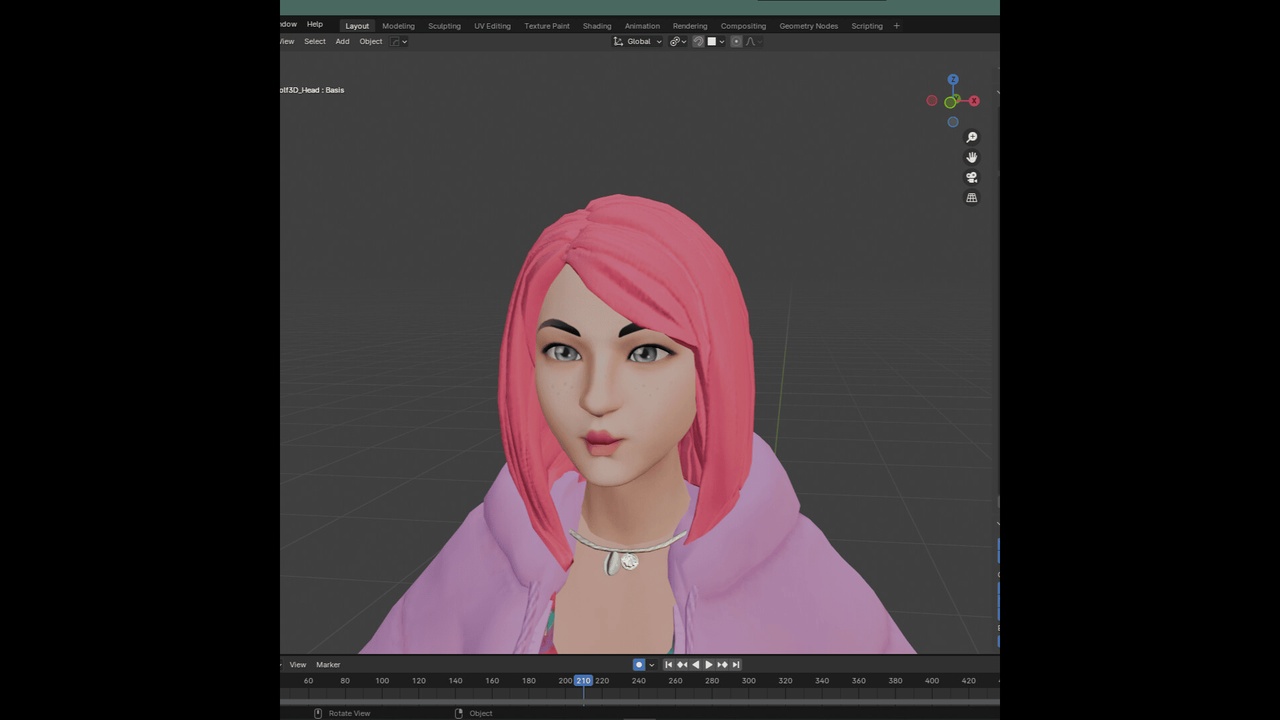This screenshot has height=720, width=1280.
Task: Play the animation in reverse
Action: coord(696,665)
